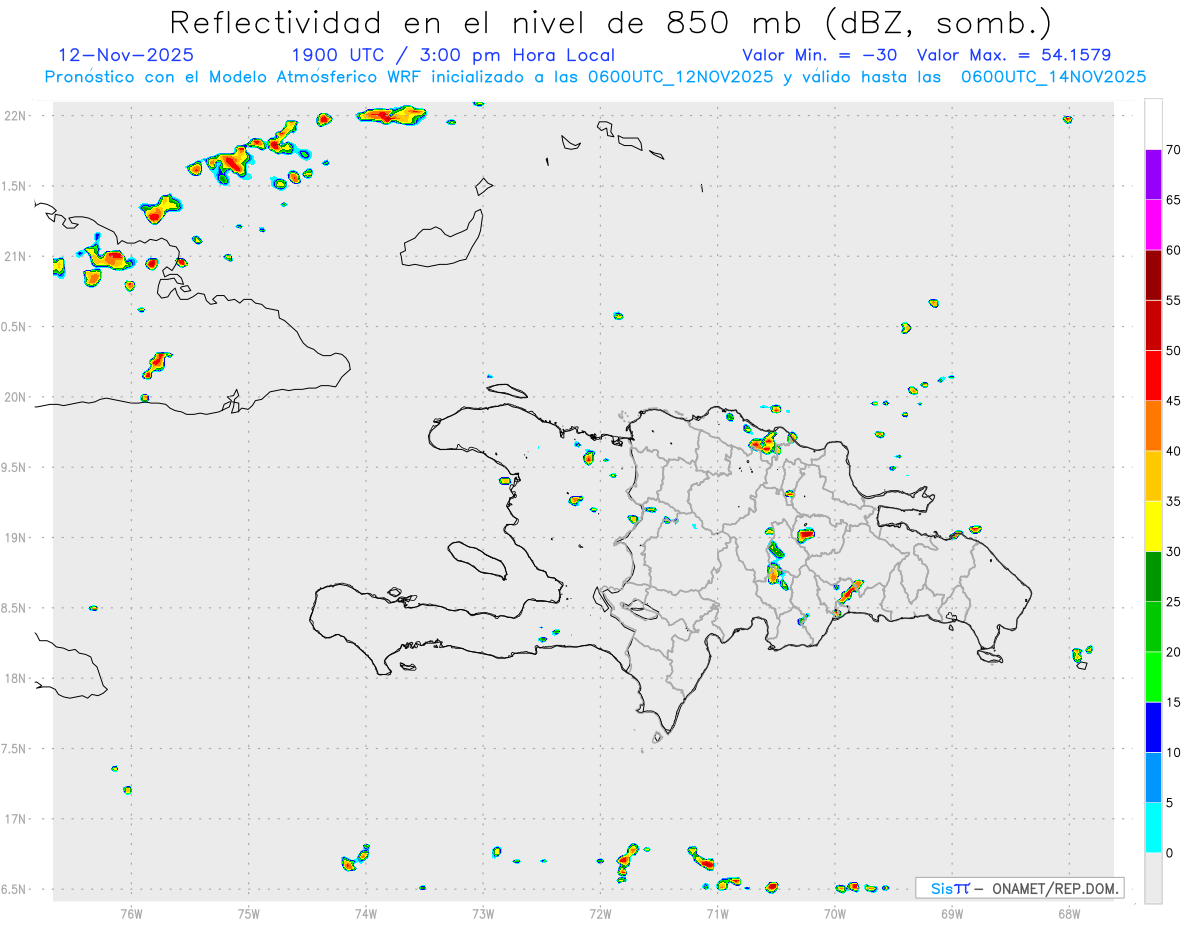Click the '70W' longitude axis label

(x=835, y=912)
